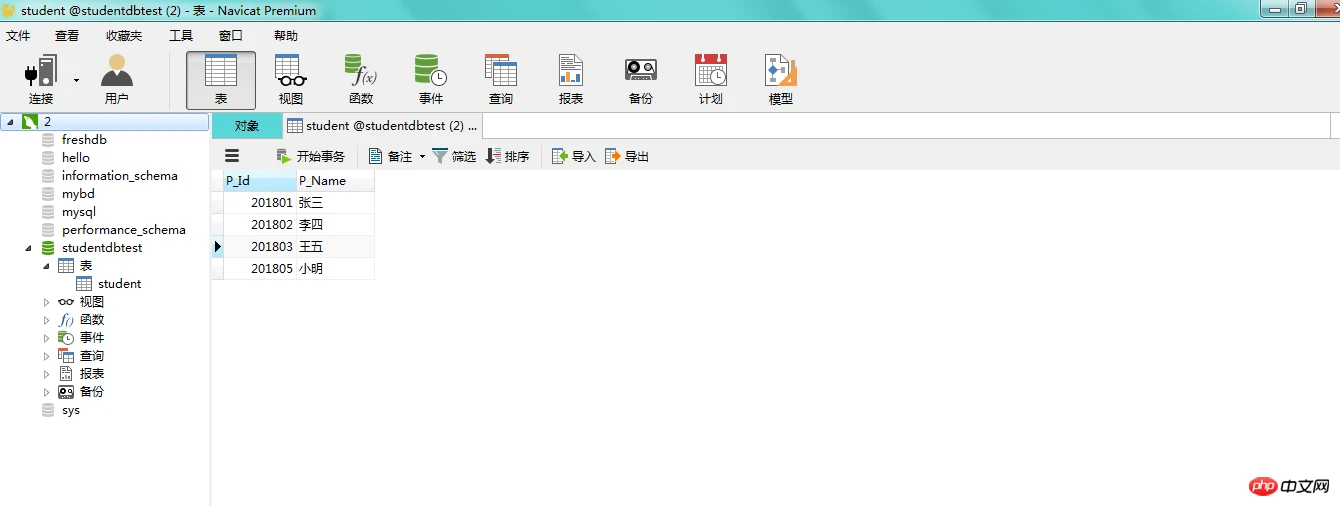Image resolution: width=1340 pixels, height=506 pixels.
Task: Switch to the 对象 objects tab
Action: [x=247, y=126]
